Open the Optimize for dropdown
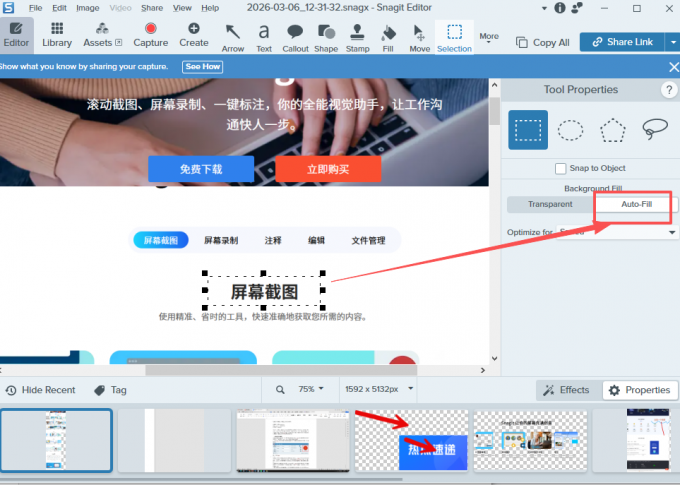The width and height of the screenshot is (680, 485). (617, 233)
